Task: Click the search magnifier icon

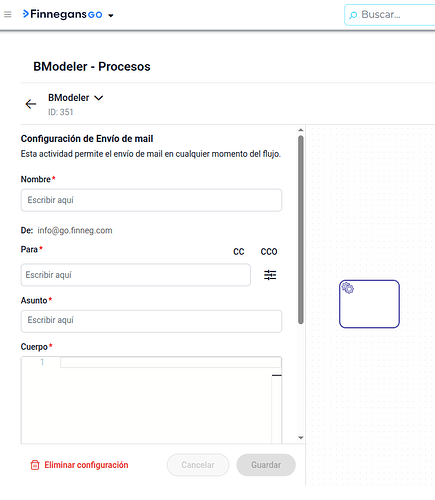Action: pyautogui.click(x=353, y=15)
